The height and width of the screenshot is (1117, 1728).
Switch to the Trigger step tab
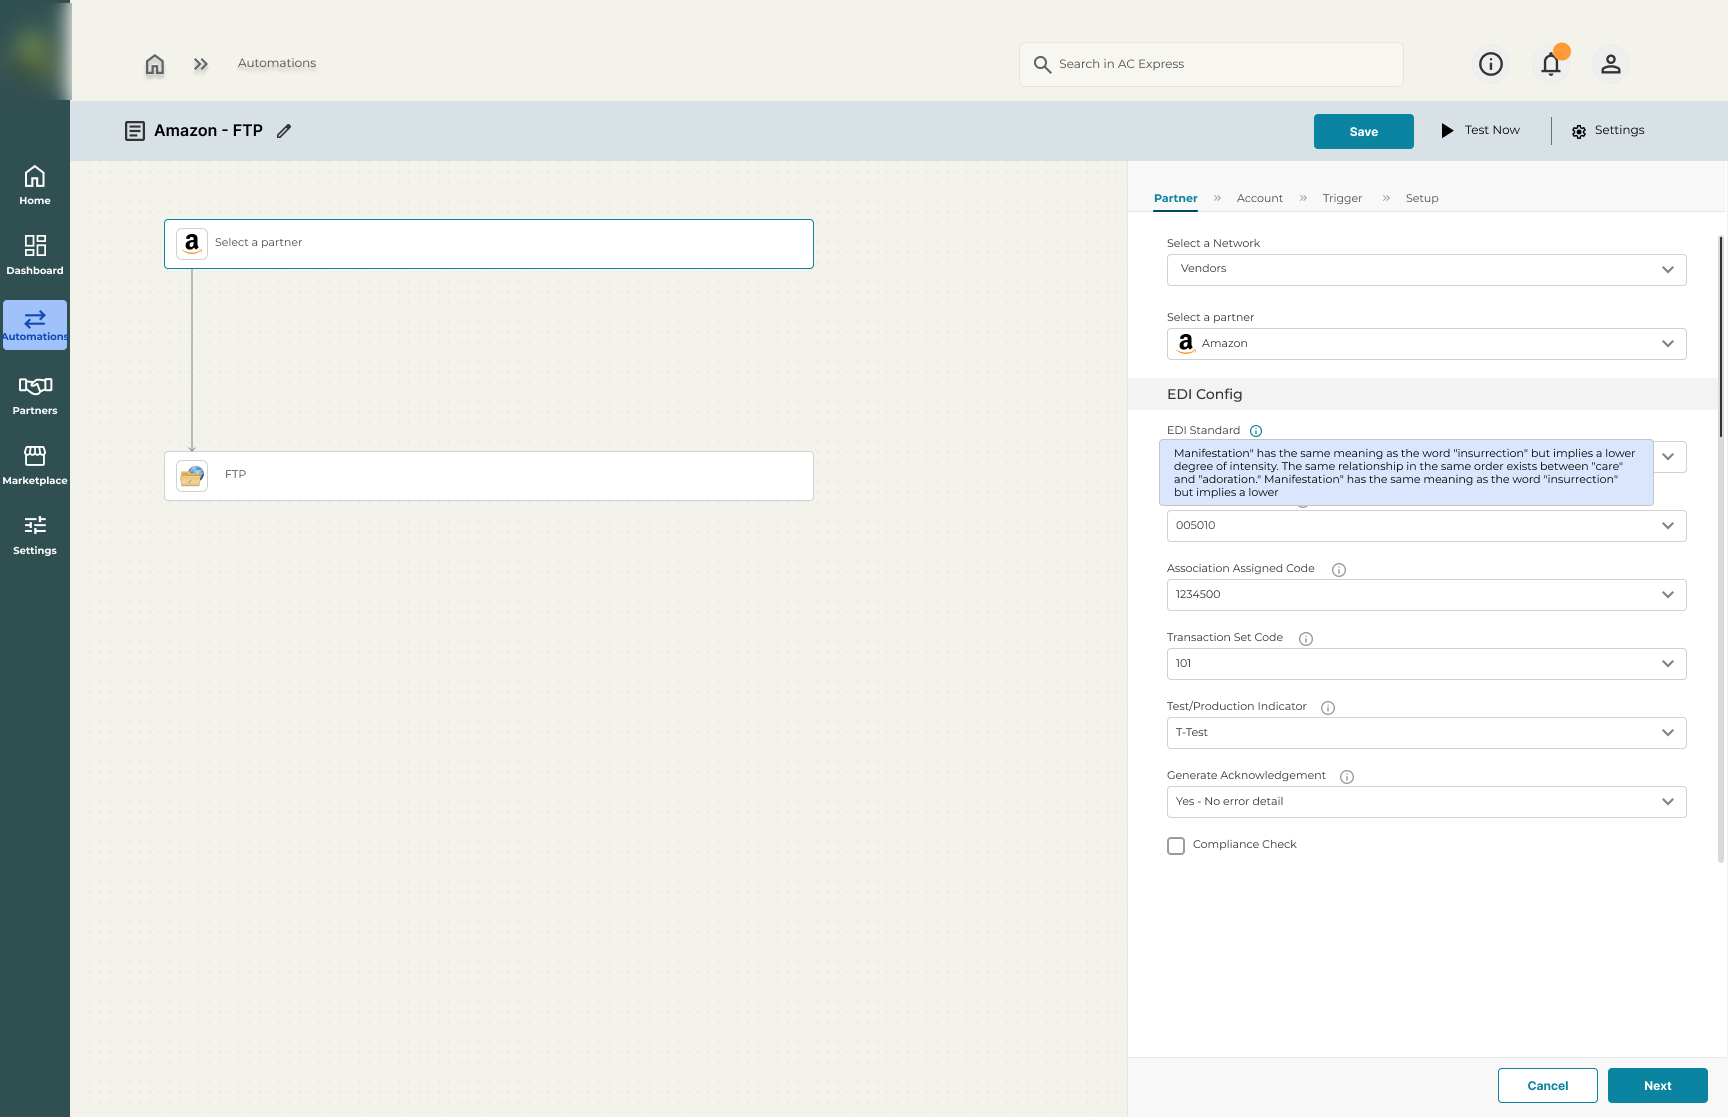point(1342,198)
